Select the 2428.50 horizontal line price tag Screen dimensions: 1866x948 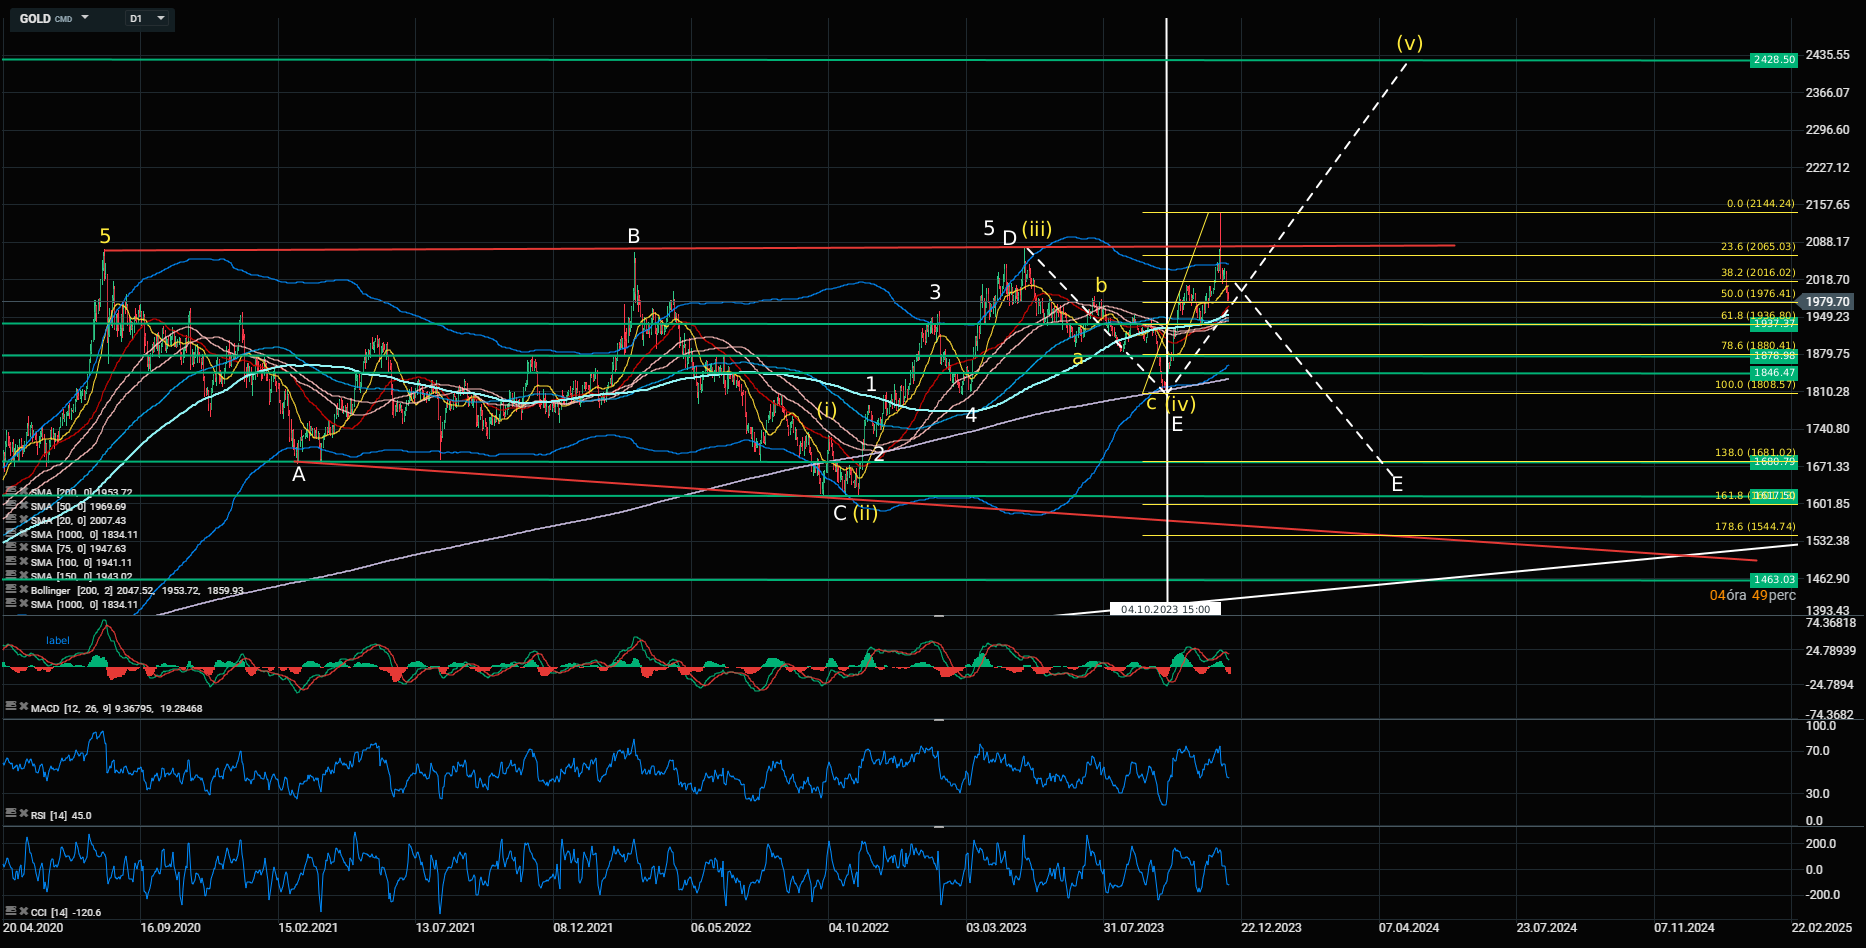coord(1774,60)
